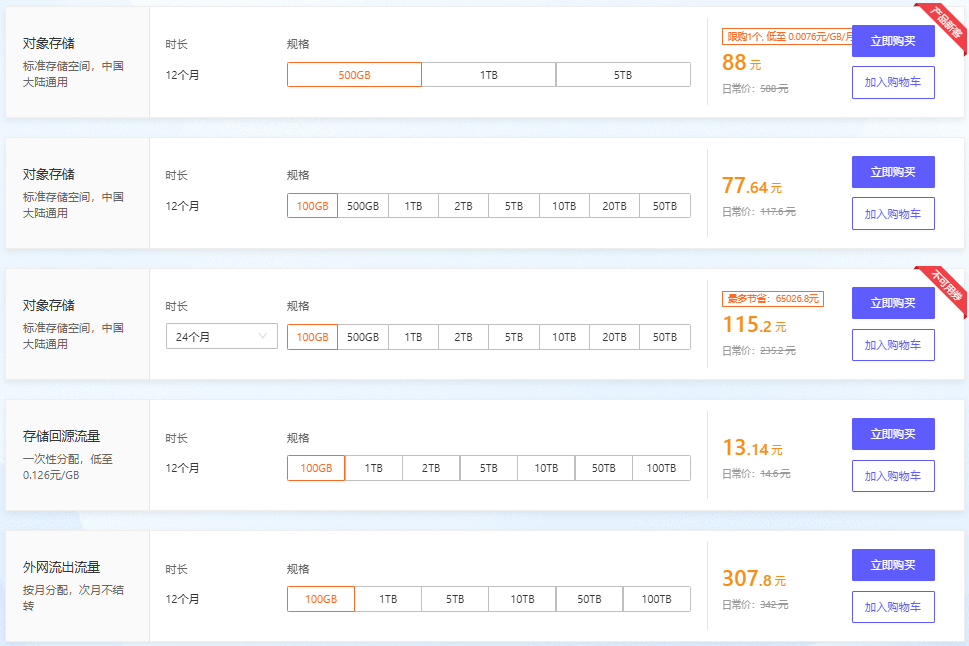Add 存储回源流量 package to cart
The image size is (969, 646).
coord(893,476)
